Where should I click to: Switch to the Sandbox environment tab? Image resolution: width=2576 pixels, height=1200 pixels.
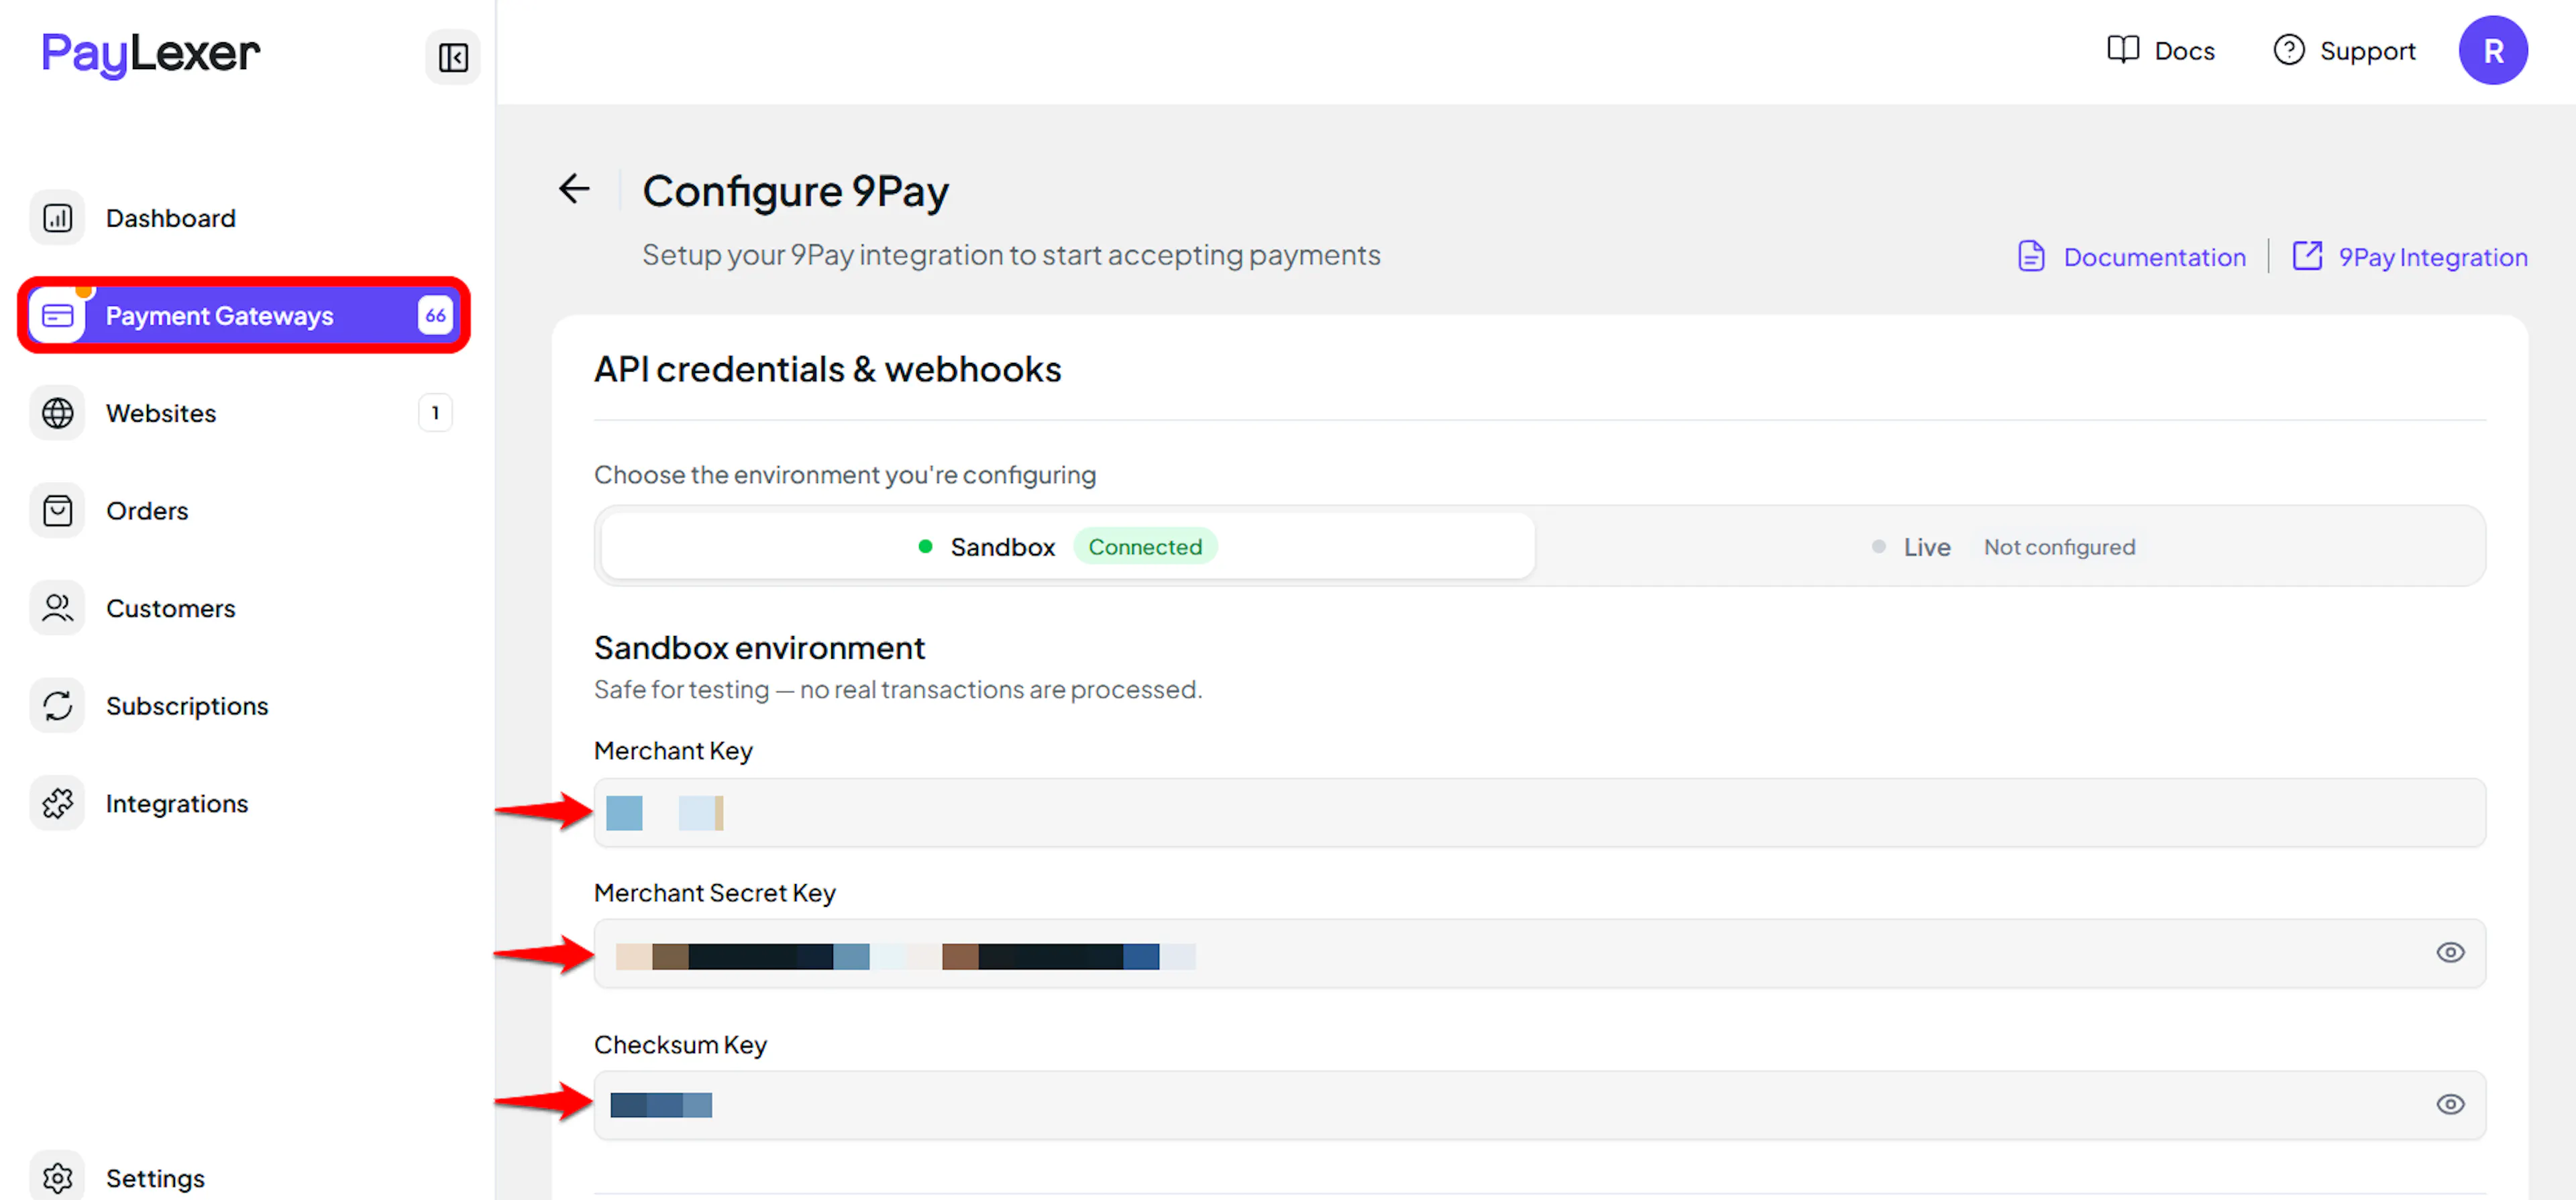click(1068, 547)
